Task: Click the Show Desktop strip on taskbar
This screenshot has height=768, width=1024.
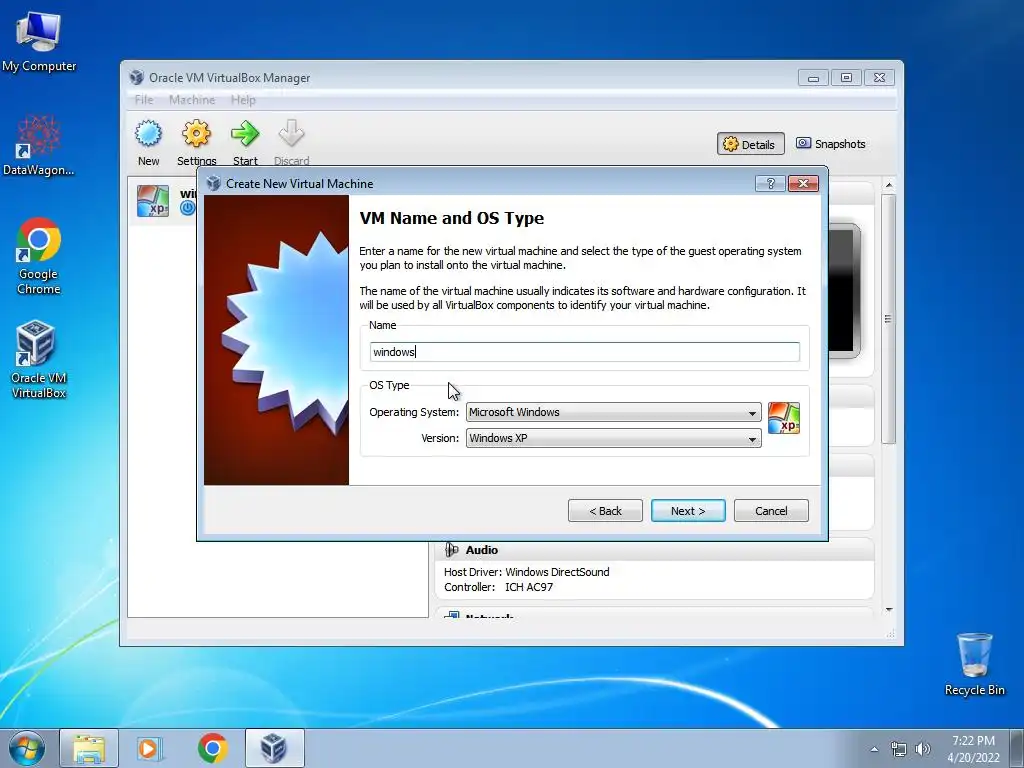Action: [1017, 748]
